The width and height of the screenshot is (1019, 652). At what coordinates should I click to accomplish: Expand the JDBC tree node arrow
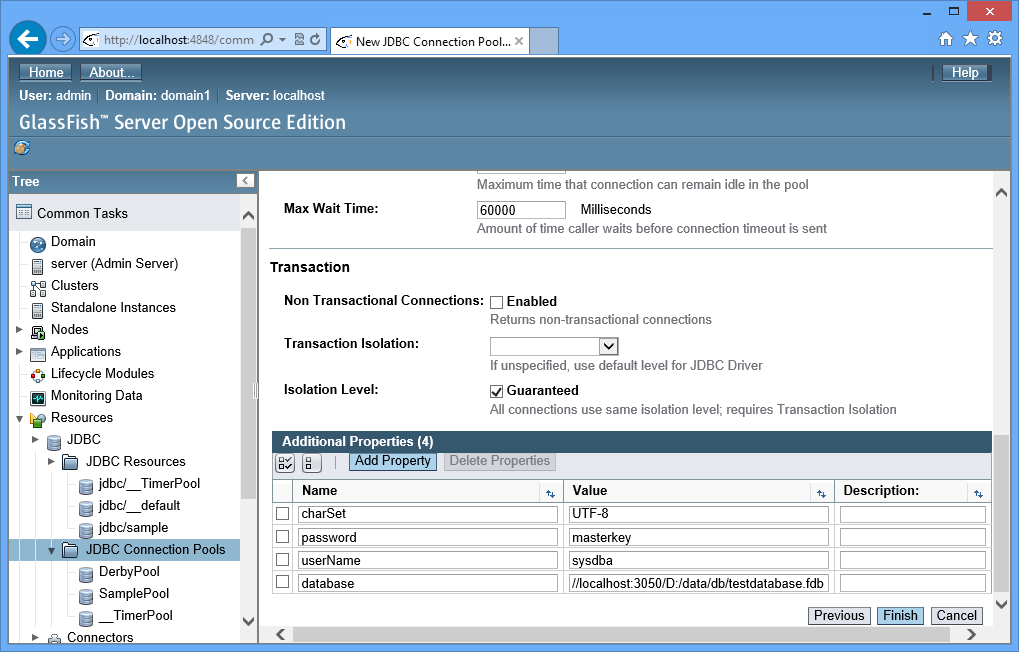36,439
